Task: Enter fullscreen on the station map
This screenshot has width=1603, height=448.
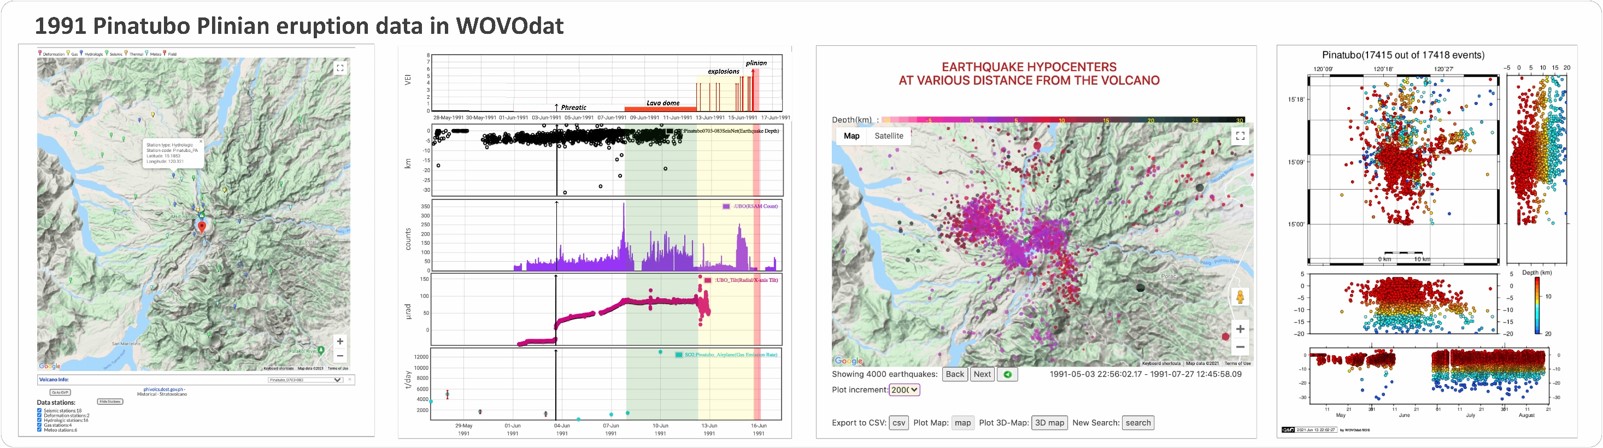Action: tap(340, 68)
